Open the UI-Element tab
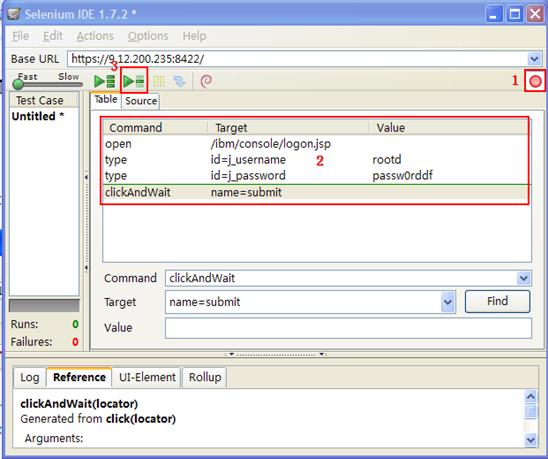The width and height of the screenshot is (548, 459). tap(147, 378)
